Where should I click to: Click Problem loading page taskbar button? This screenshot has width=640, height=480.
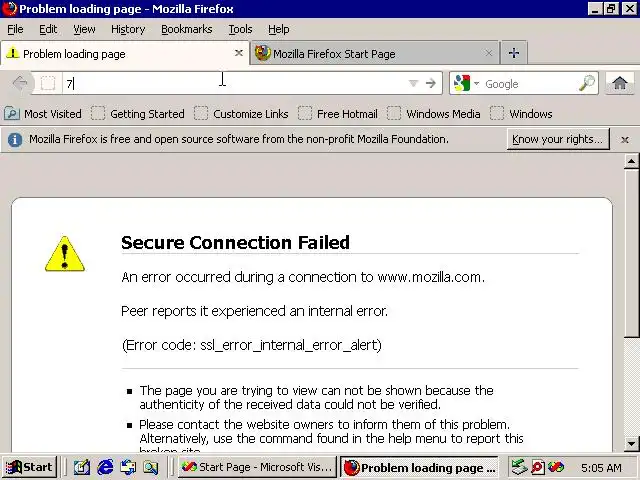click(x=420, y=467)
